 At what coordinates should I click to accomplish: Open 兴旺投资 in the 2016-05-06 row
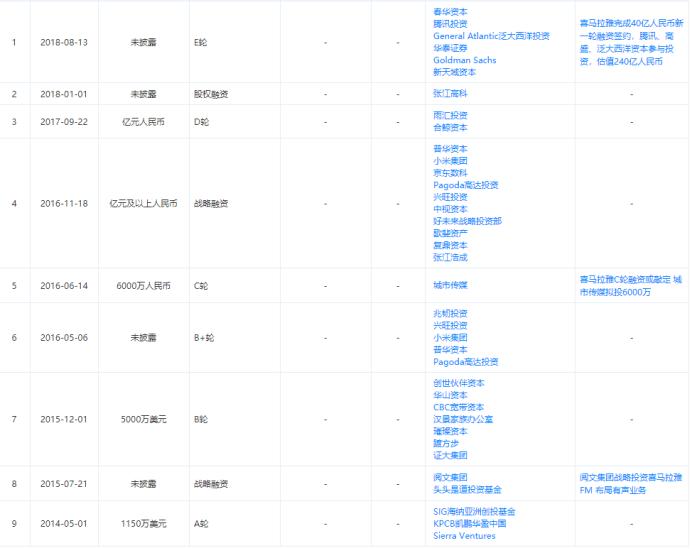[450, 326]
